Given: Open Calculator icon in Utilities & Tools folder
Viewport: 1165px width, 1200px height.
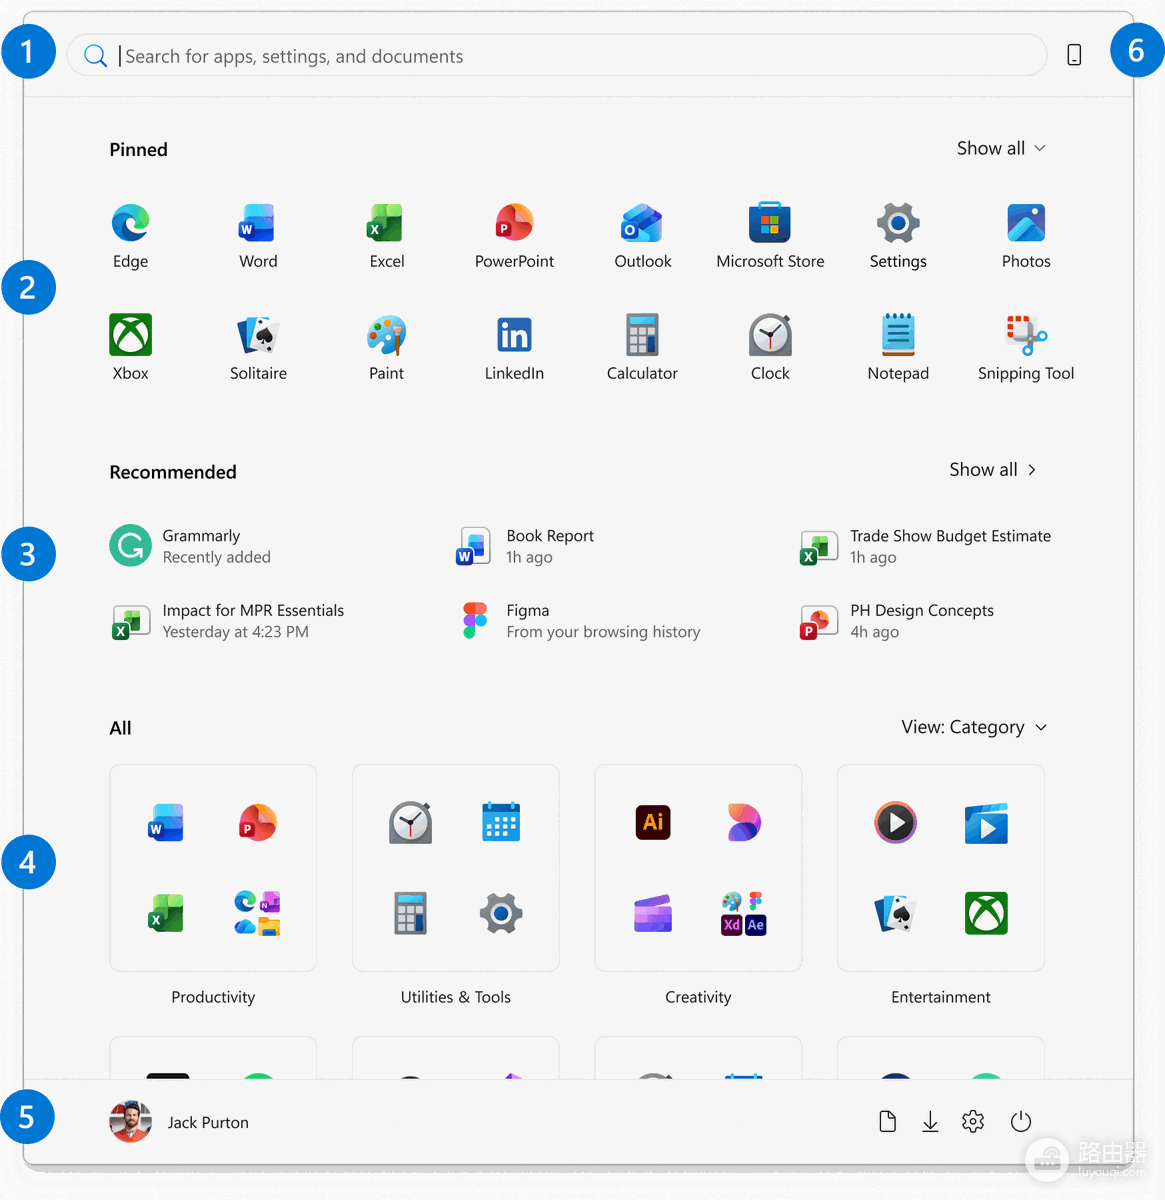Looking at the screenshot, I should 410,913.
